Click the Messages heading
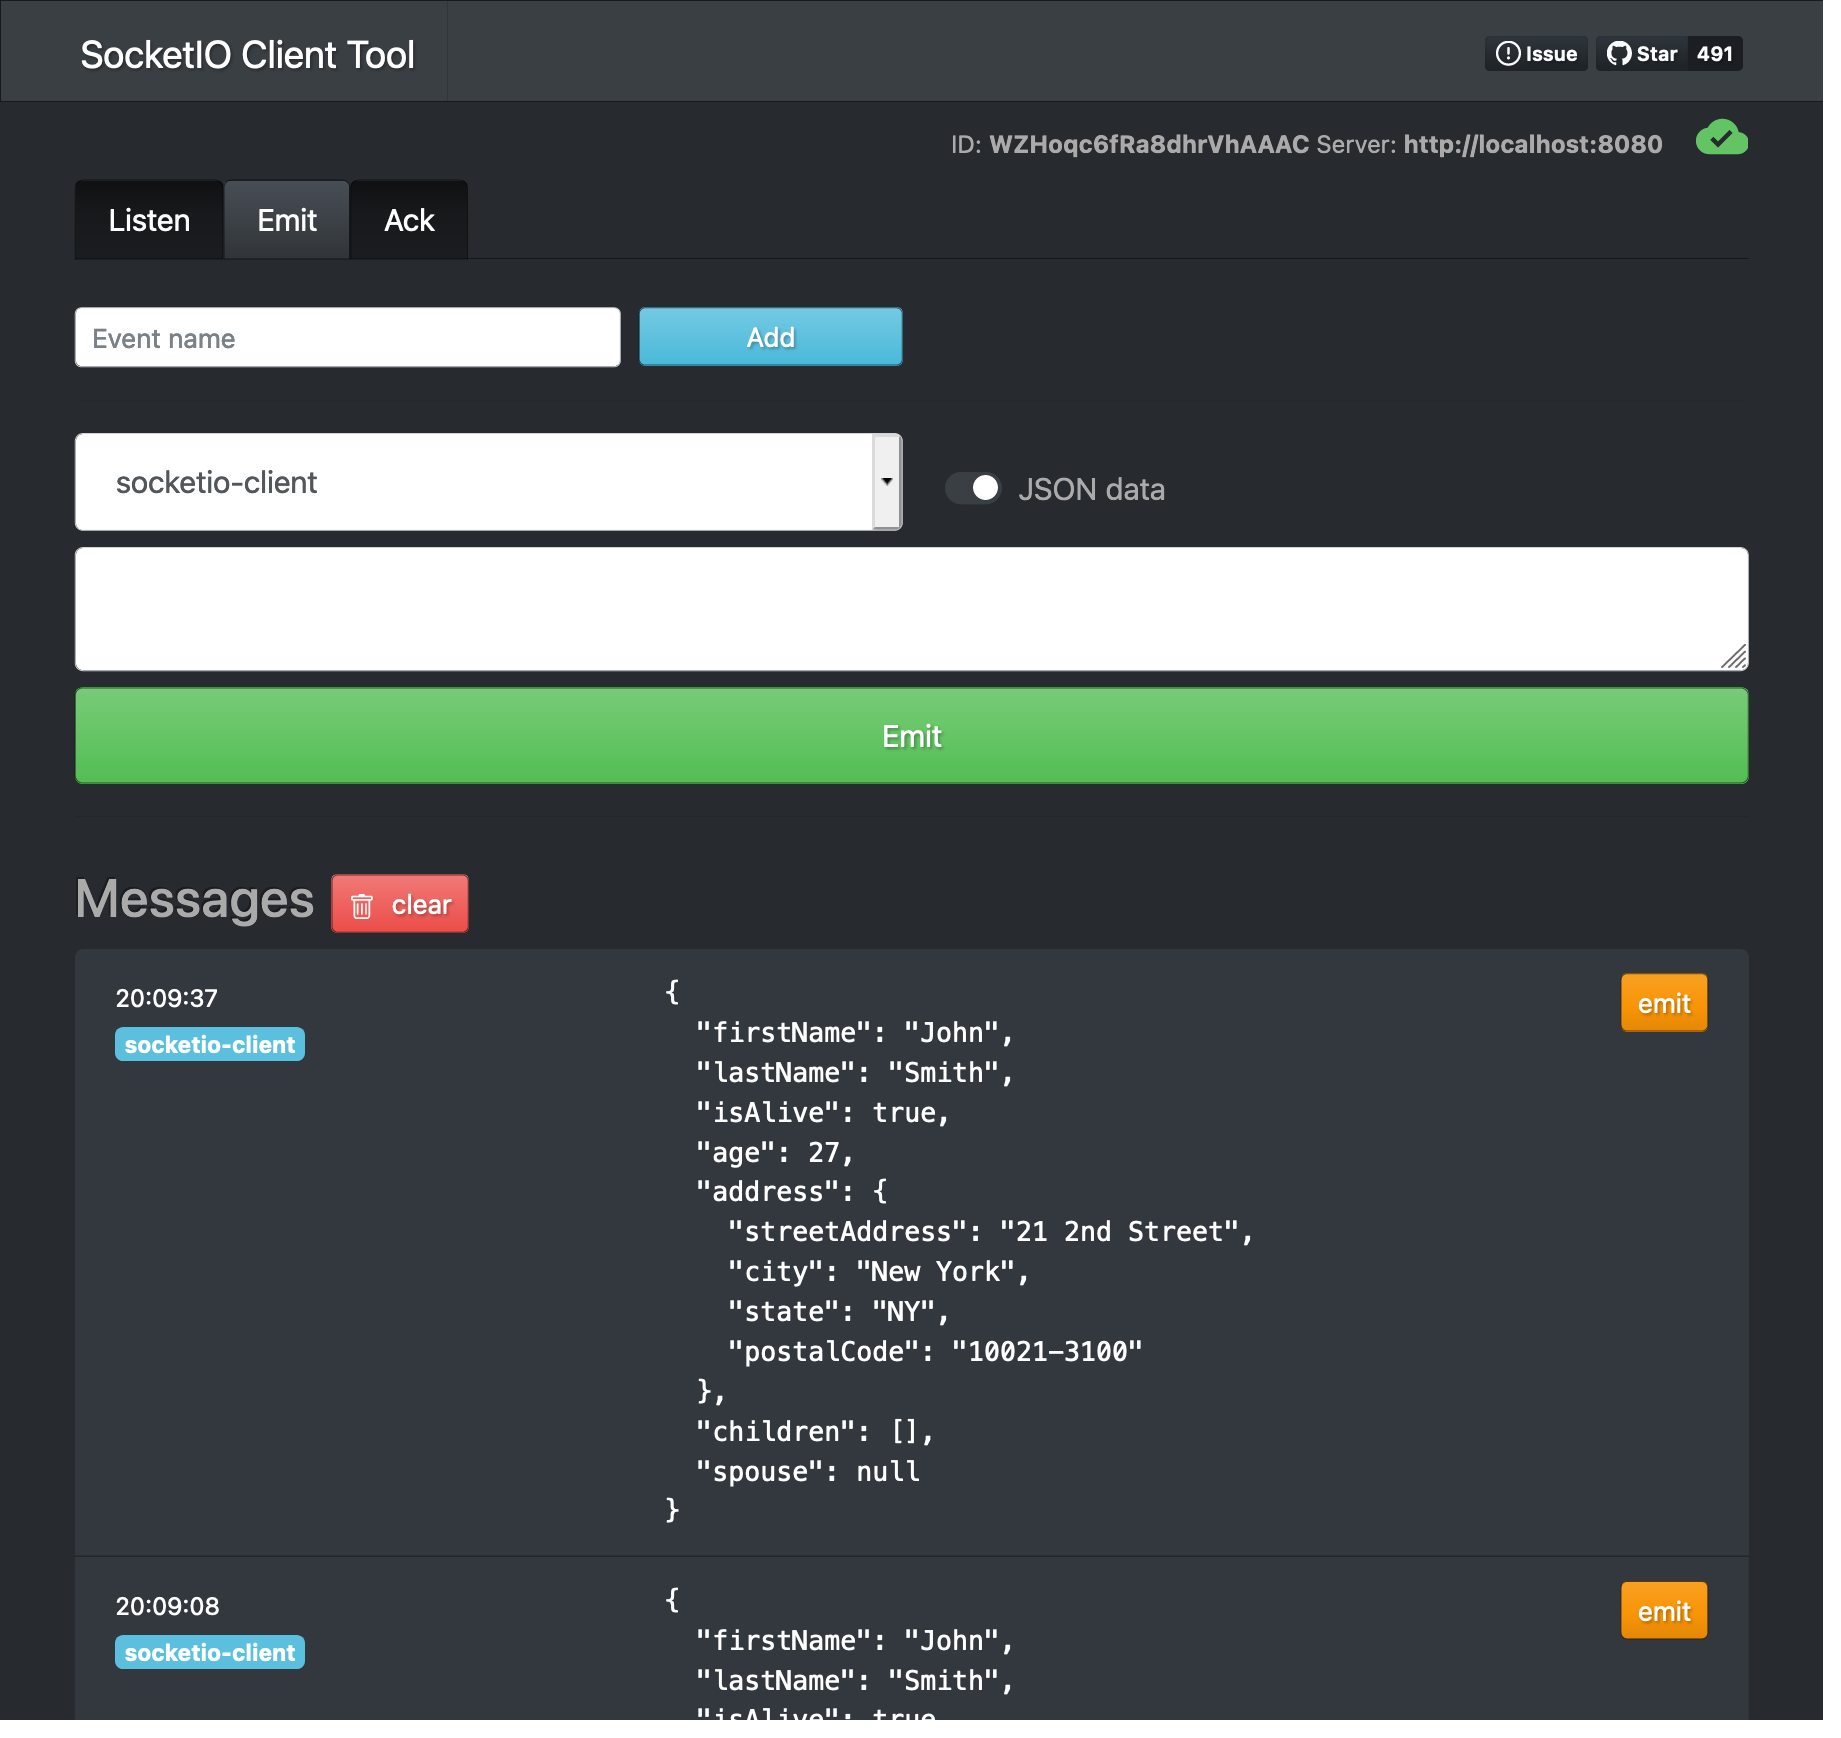1841x1738 pixels. (195, 899)
